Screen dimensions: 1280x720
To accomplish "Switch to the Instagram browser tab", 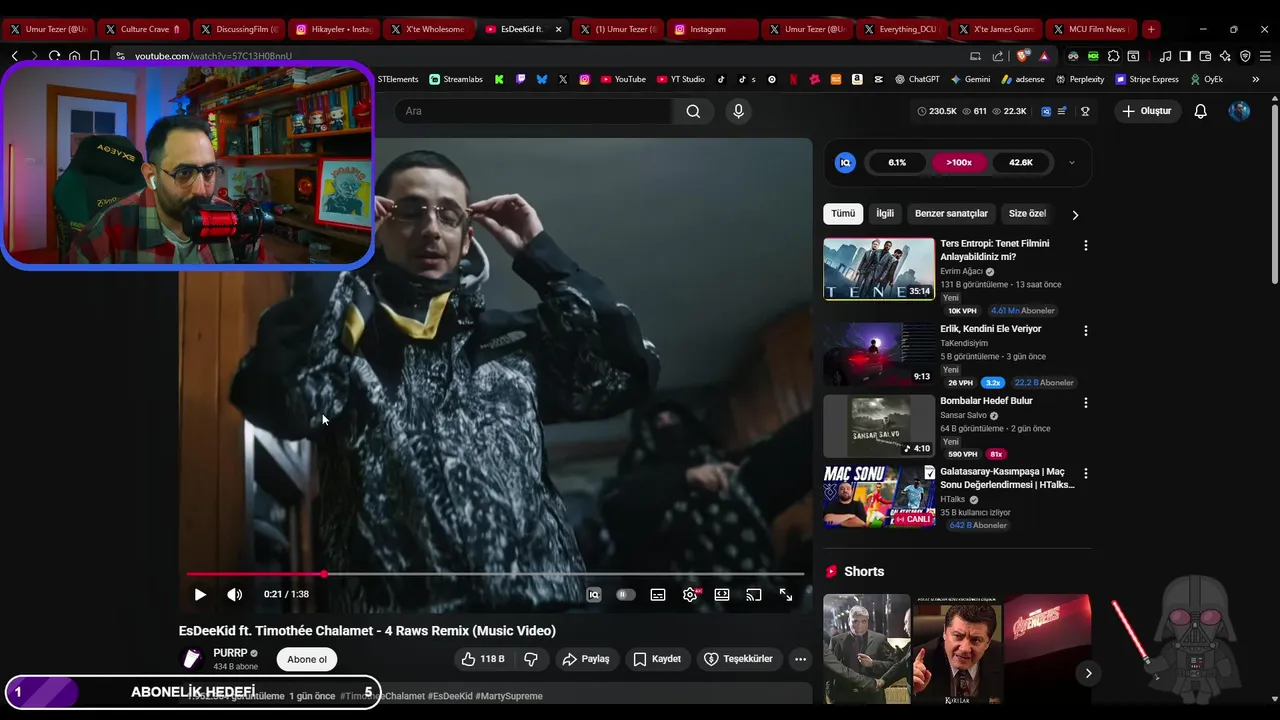I will [x=708, y=29].
